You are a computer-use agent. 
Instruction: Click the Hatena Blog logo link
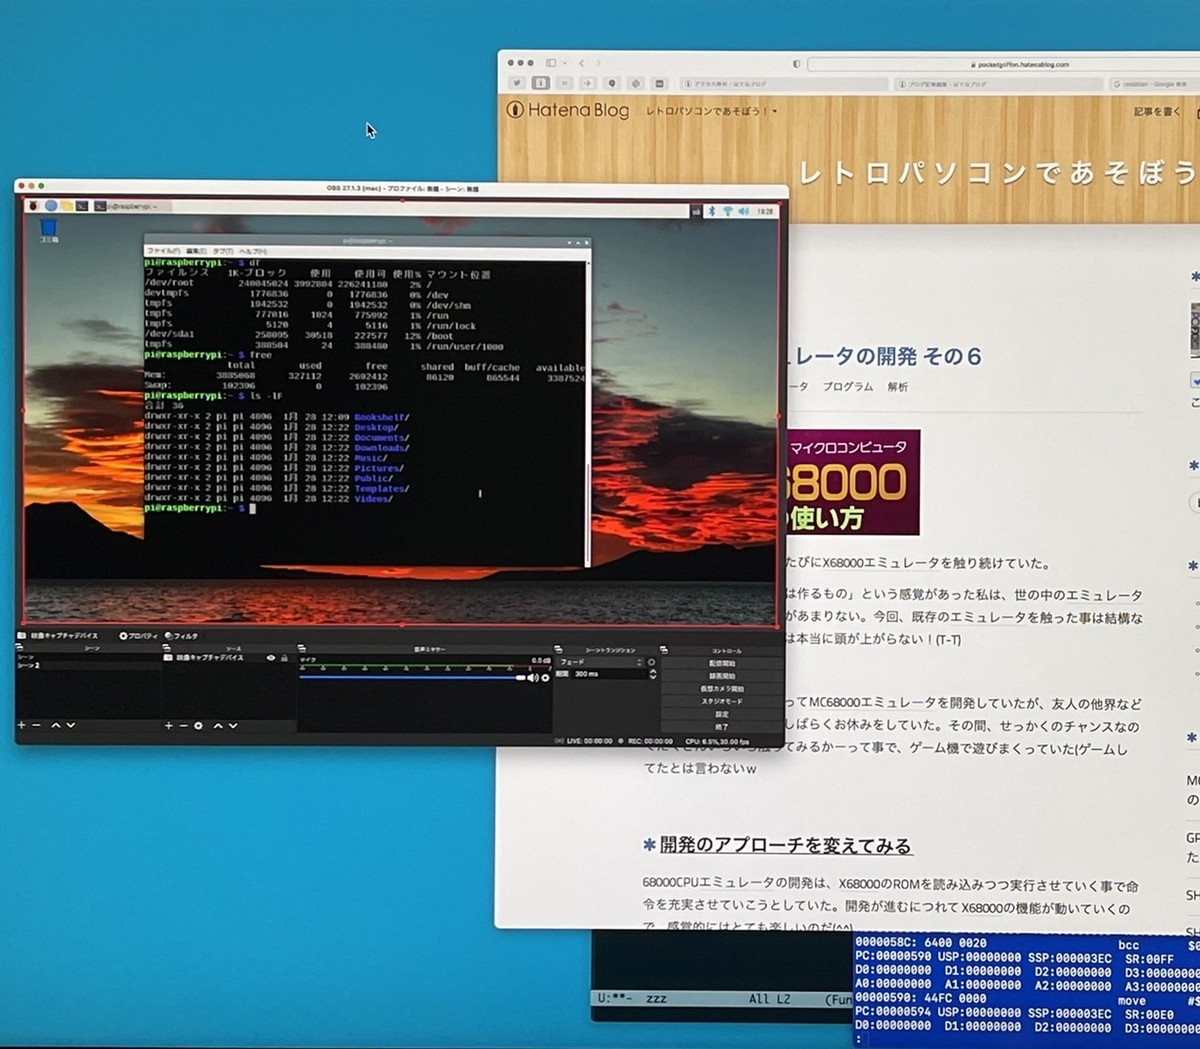click(568, 110)
